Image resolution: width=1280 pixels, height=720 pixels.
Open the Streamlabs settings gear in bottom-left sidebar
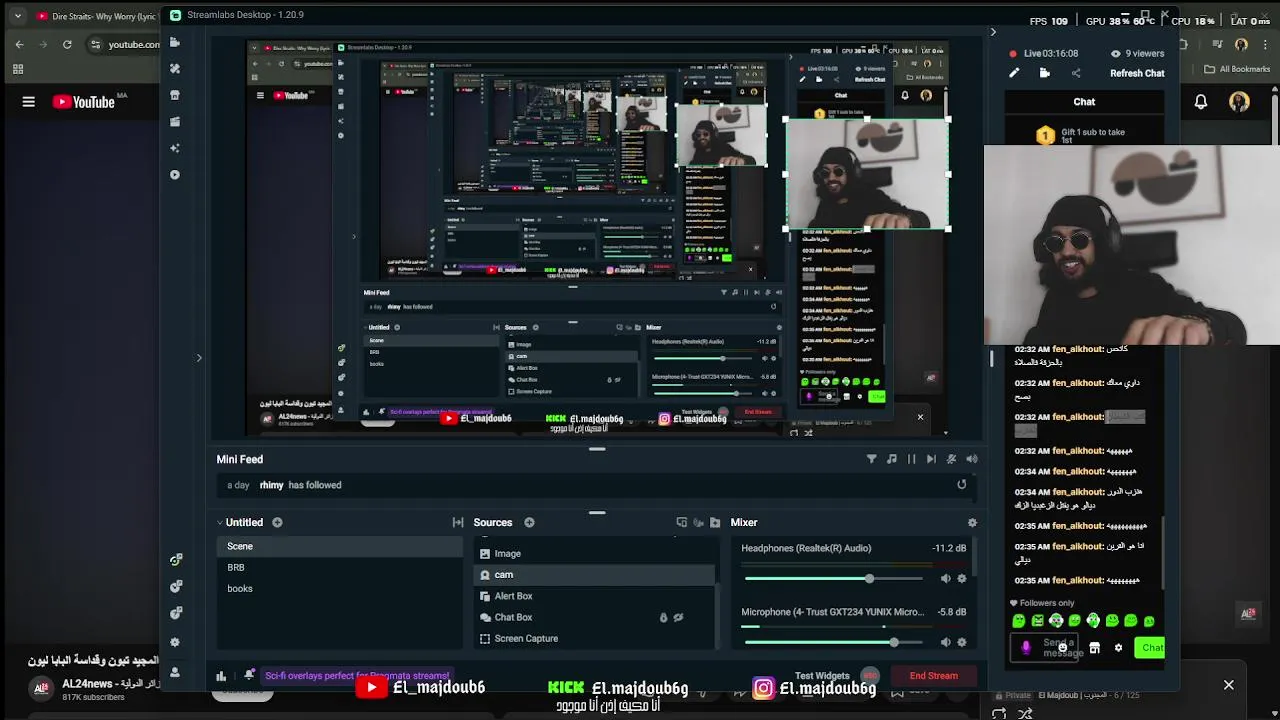[x=176, y=642]
